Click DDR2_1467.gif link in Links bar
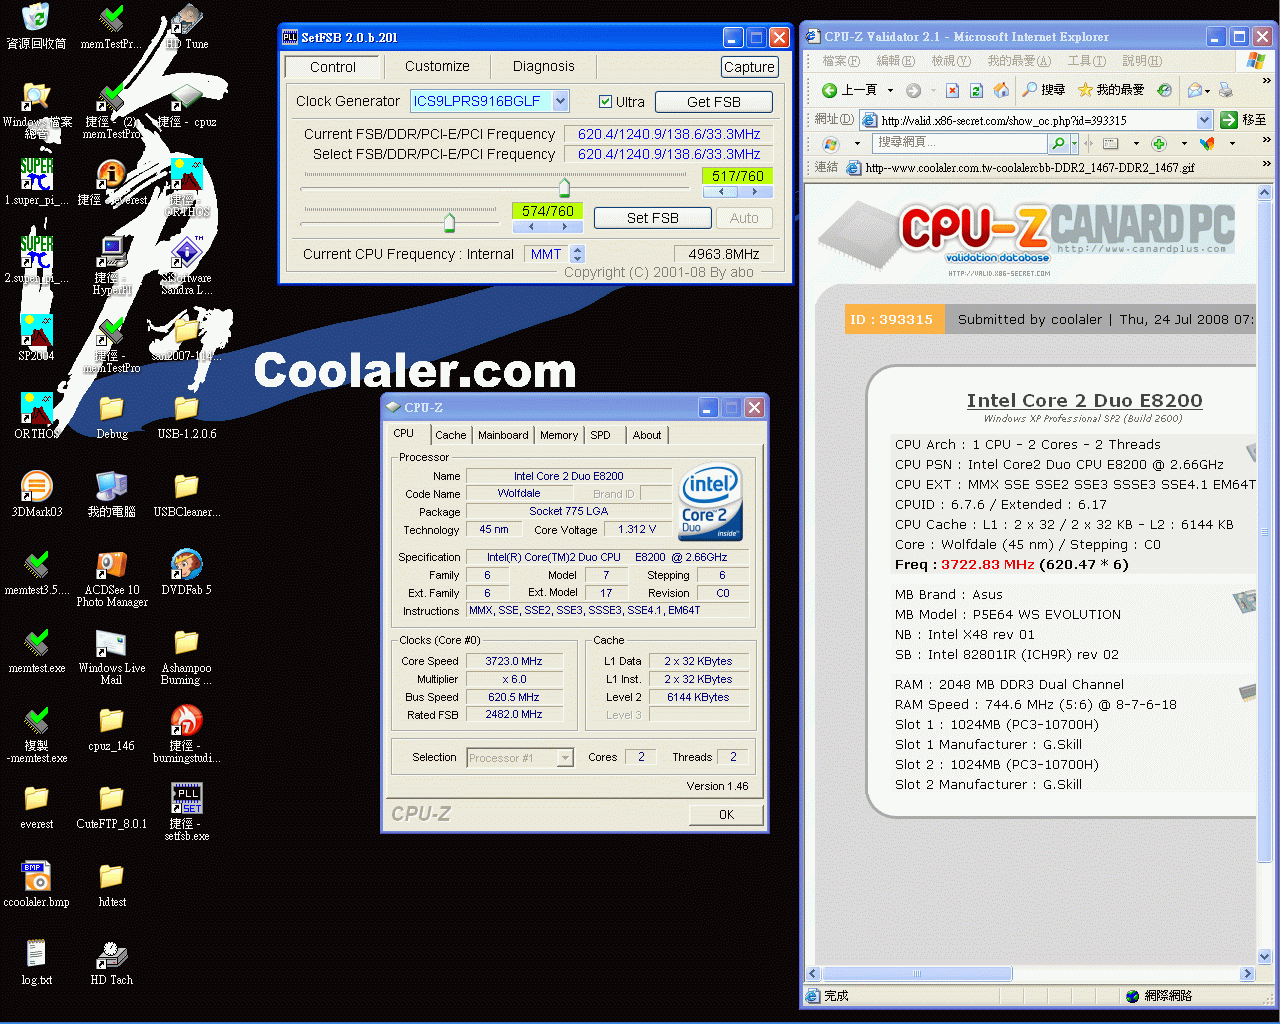The height and width of the screenshot is (1024, 1280). [x=1020, y=168]
